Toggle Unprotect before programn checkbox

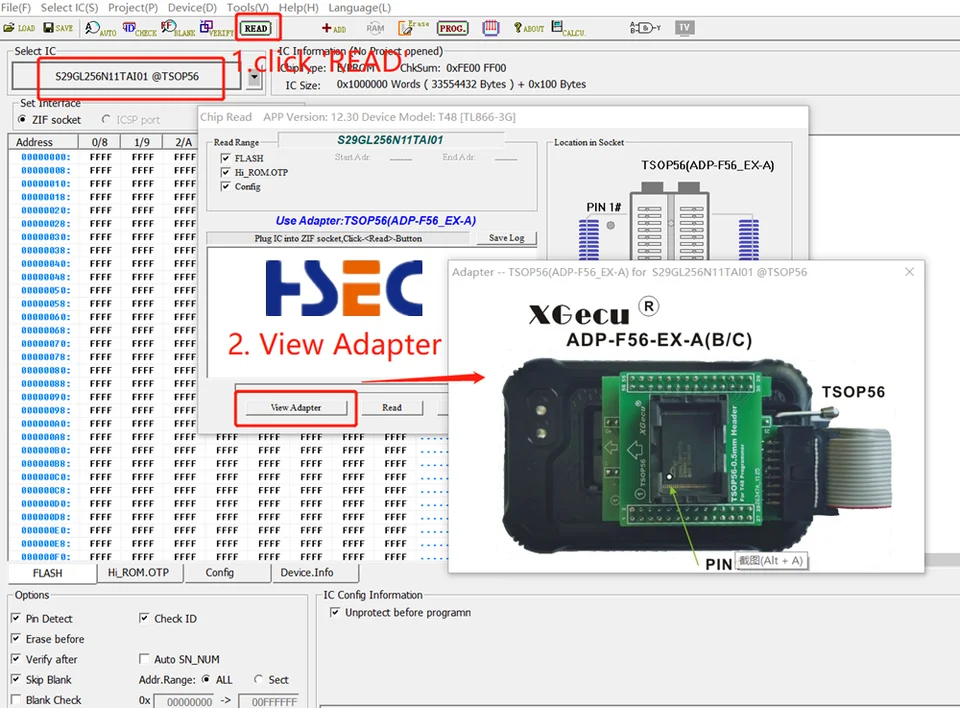coord(335,612)
